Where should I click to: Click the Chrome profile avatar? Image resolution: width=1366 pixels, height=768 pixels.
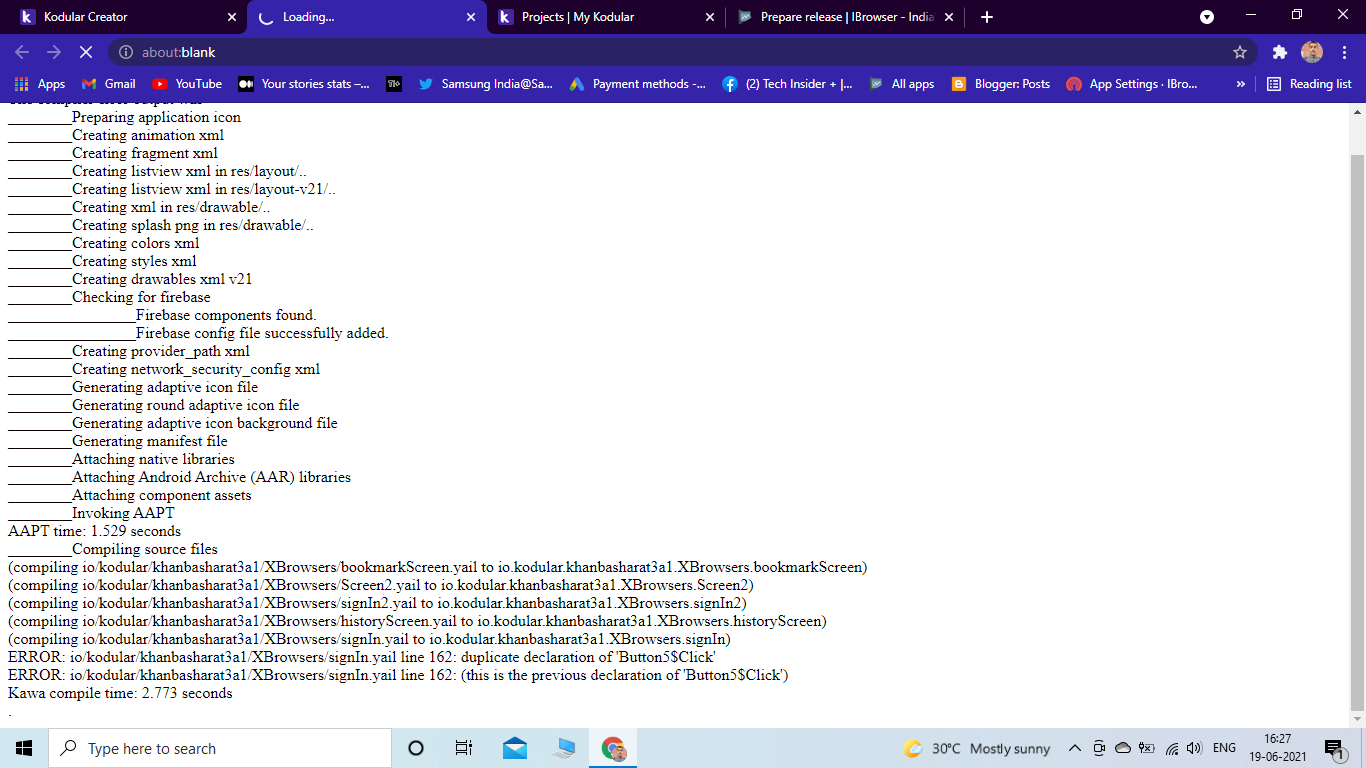pyautogui.click(x=1311, y=52)
